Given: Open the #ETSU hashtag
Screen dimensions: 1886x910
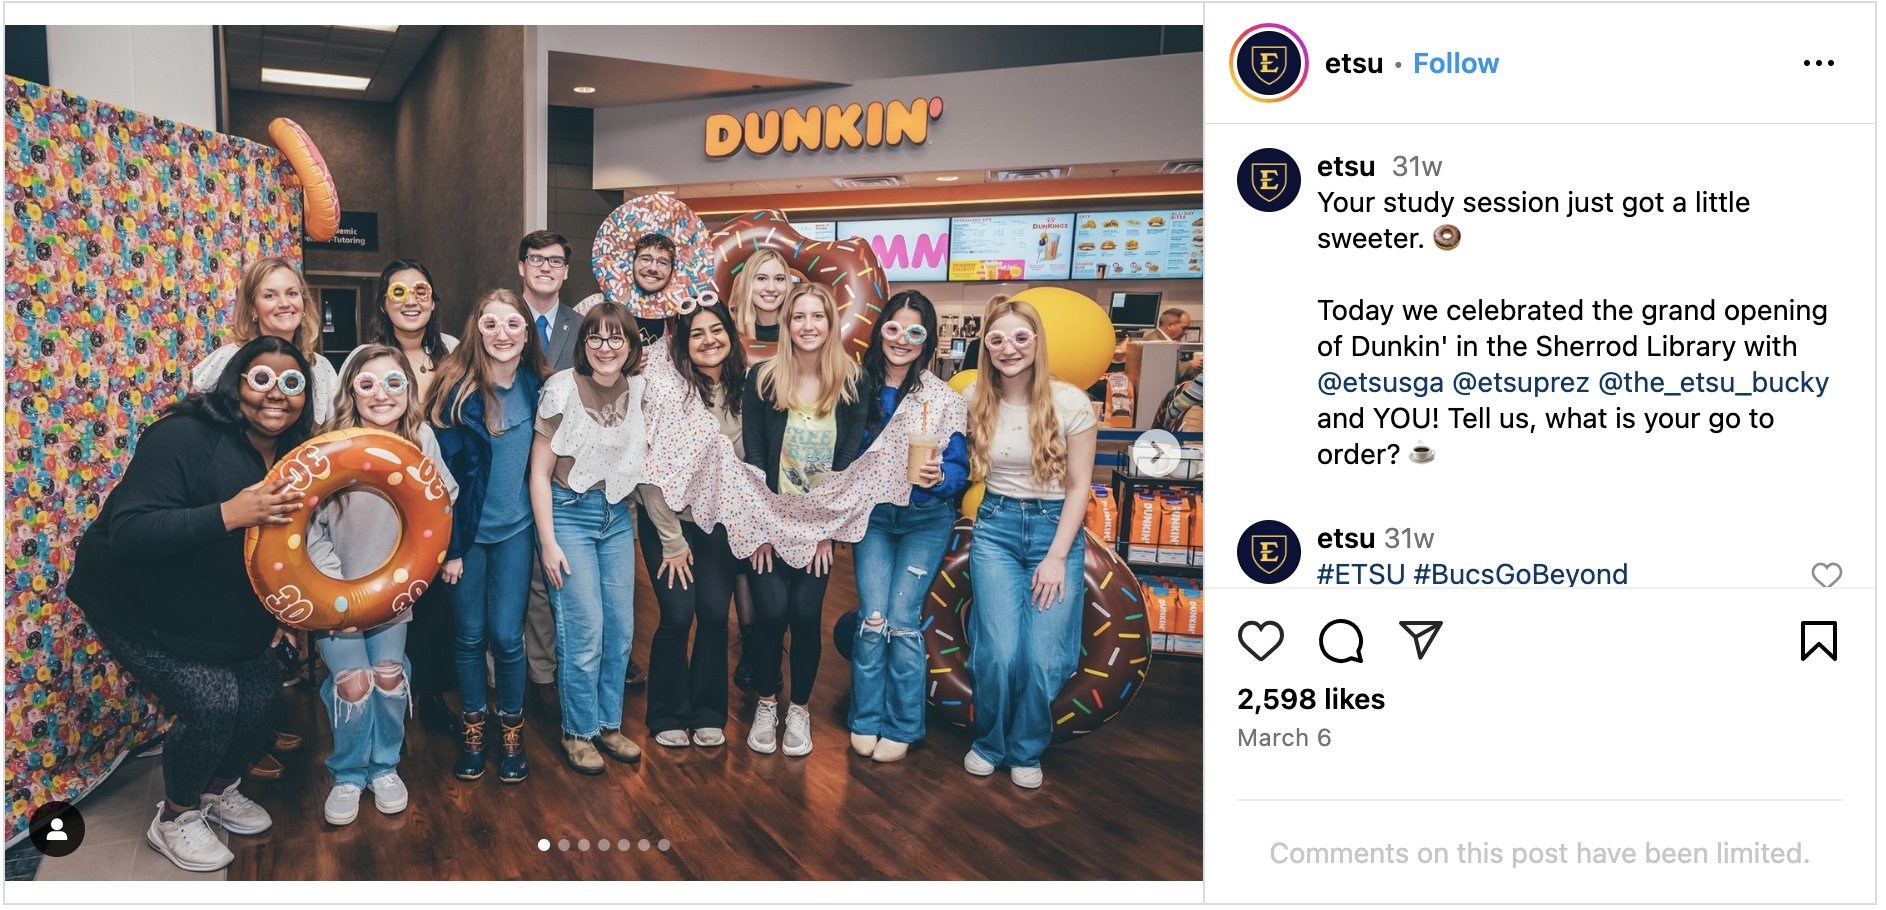Looking at the screenshot, I should coord(1361,574).
